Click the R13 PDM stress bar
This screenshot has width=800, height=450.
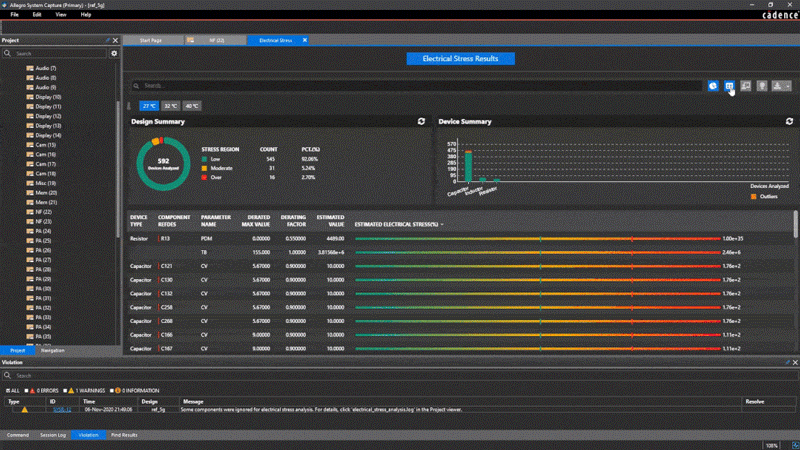(538, 239)
